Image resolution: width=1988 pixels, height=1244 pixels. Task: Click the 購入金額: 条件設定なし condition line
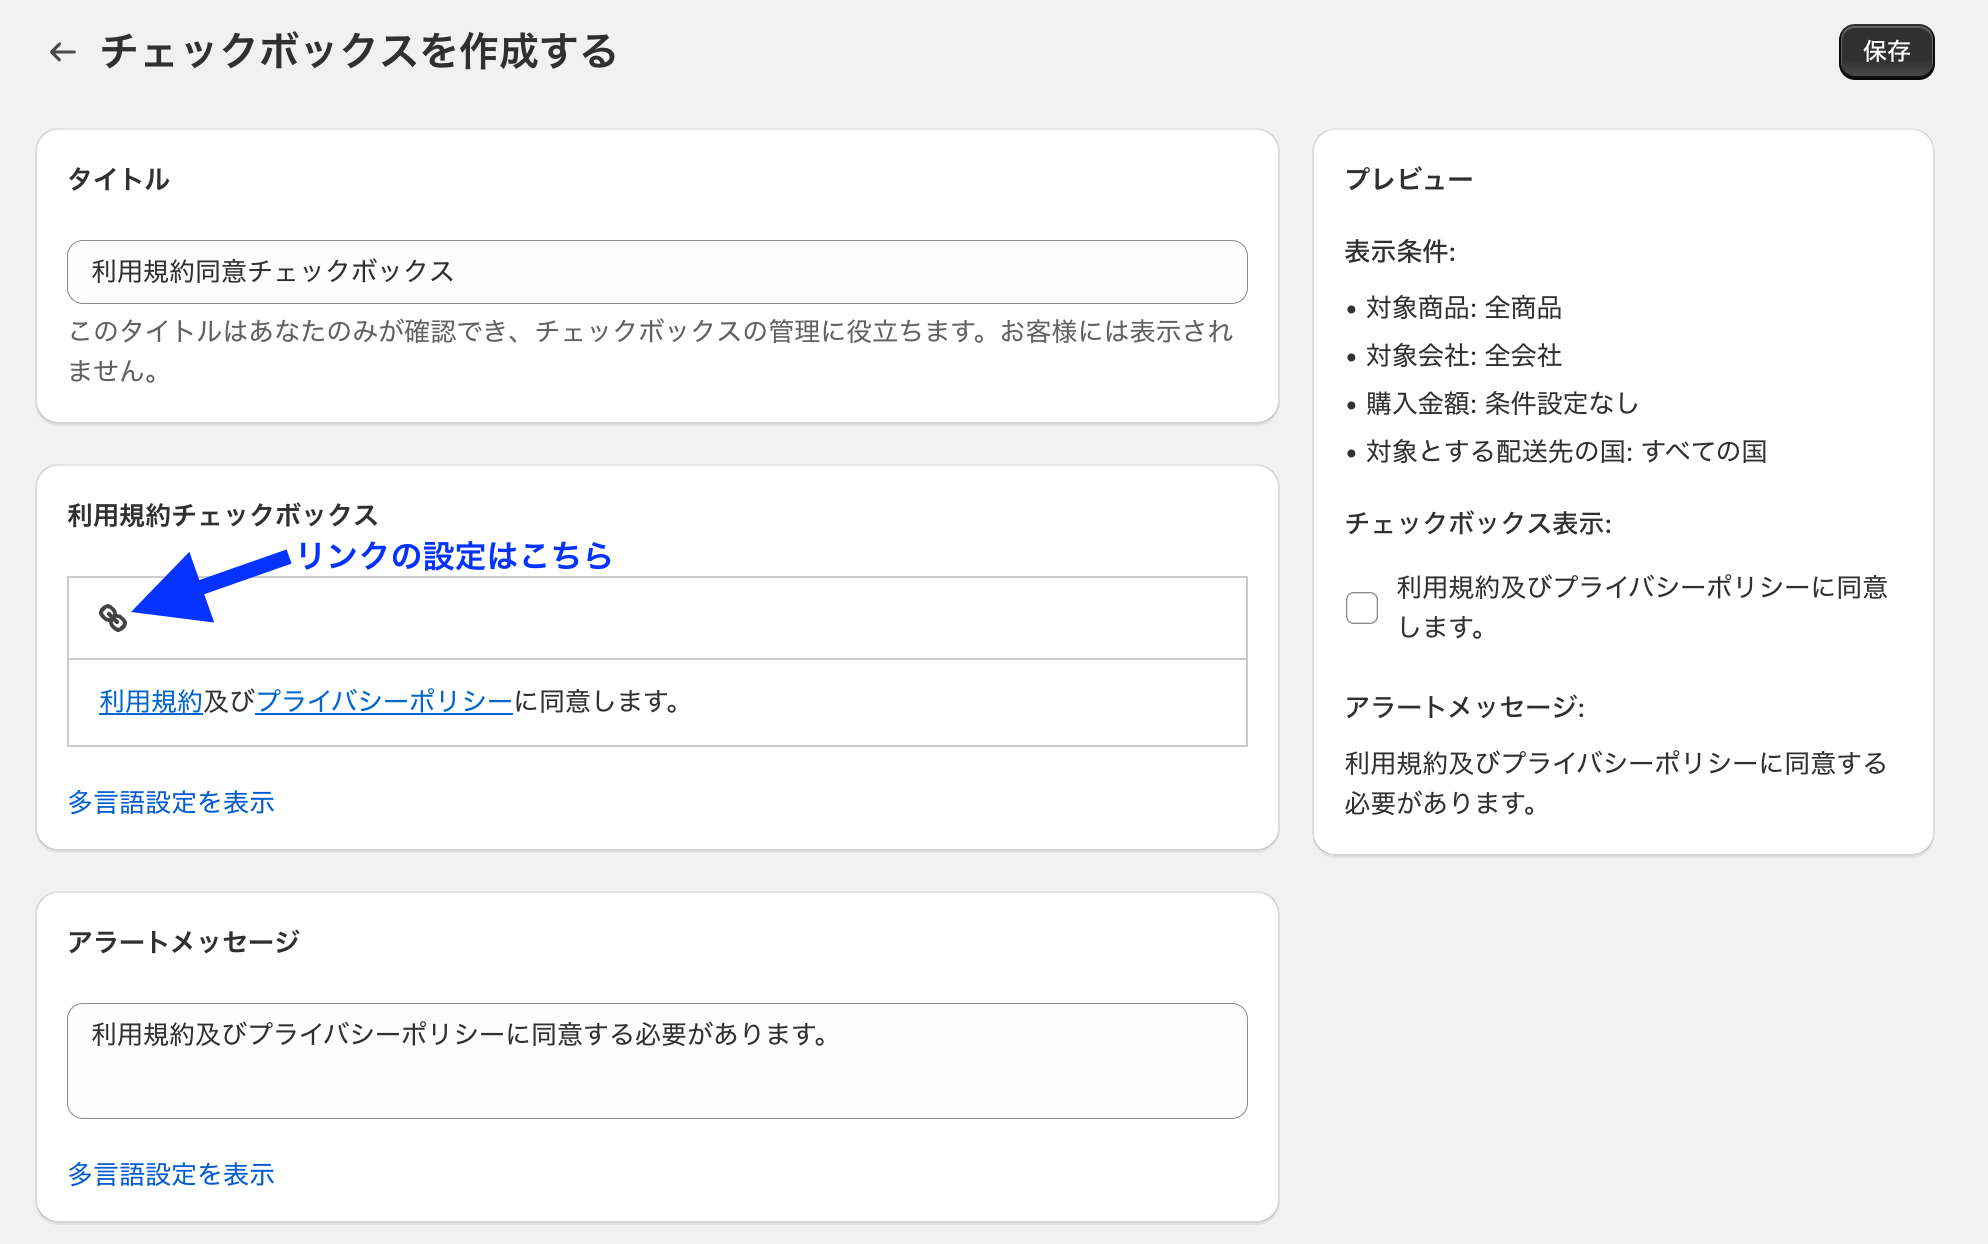[1501, 404]
